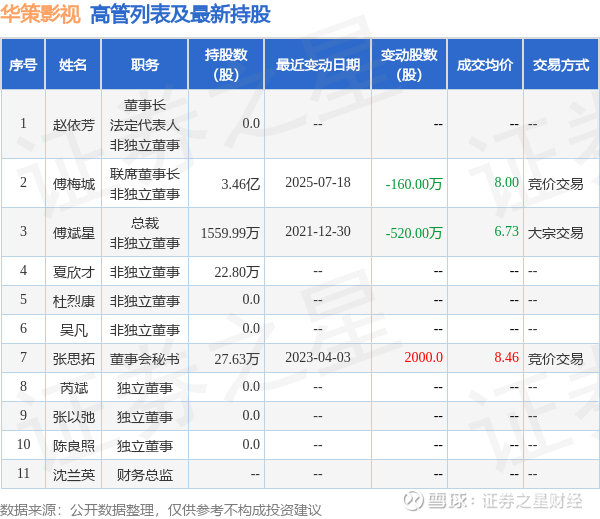Click the 总裁 position text
The image size is (600, 519).
145,223
